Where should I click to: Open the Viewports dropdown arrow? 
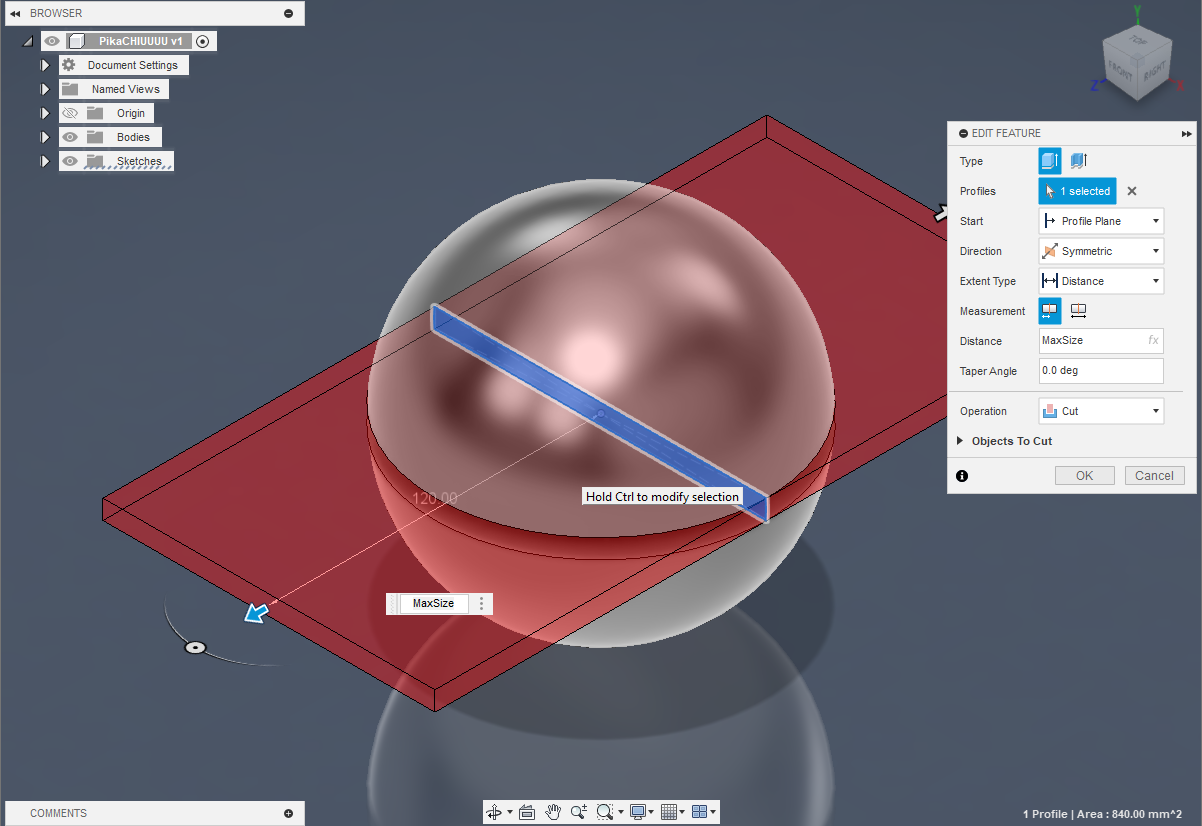pos(713,813)
